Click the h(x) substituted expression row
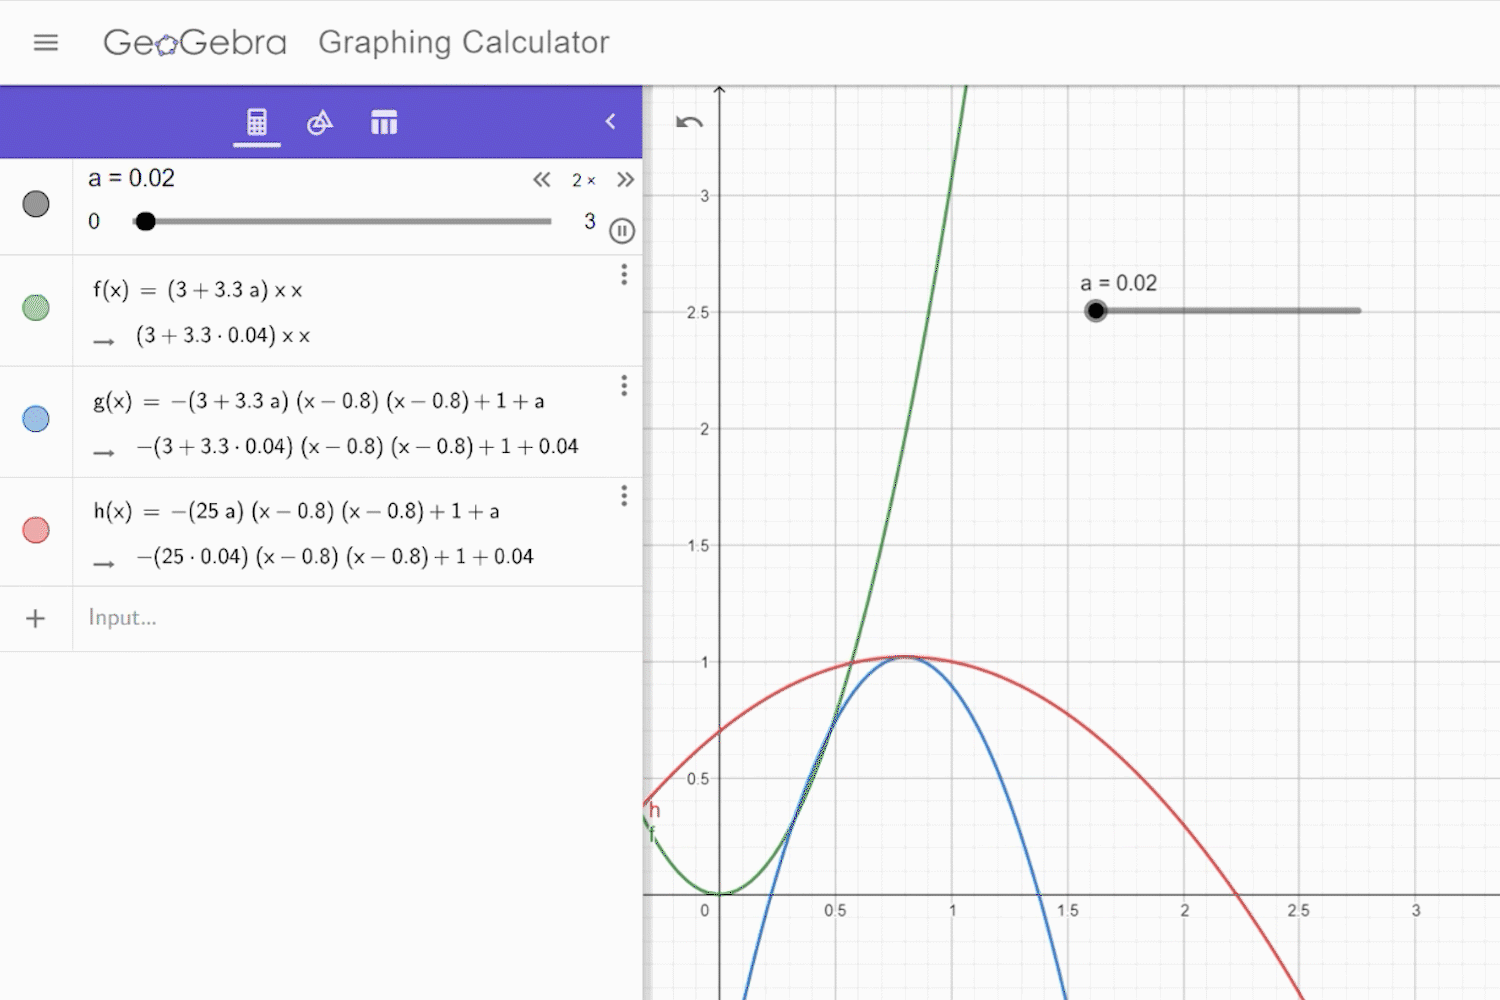1500x1000 pixels. pos(335,557)
